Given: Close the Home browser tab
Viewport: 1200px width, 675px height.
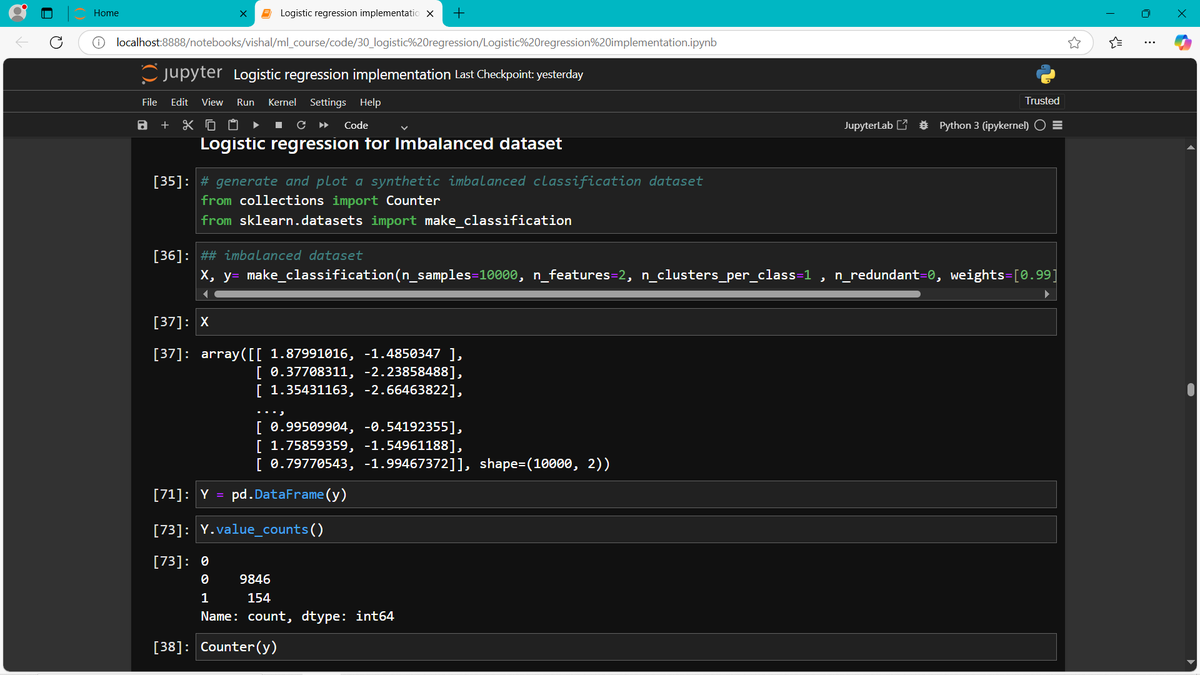Looking at the screenshot, I should (243, 13).
